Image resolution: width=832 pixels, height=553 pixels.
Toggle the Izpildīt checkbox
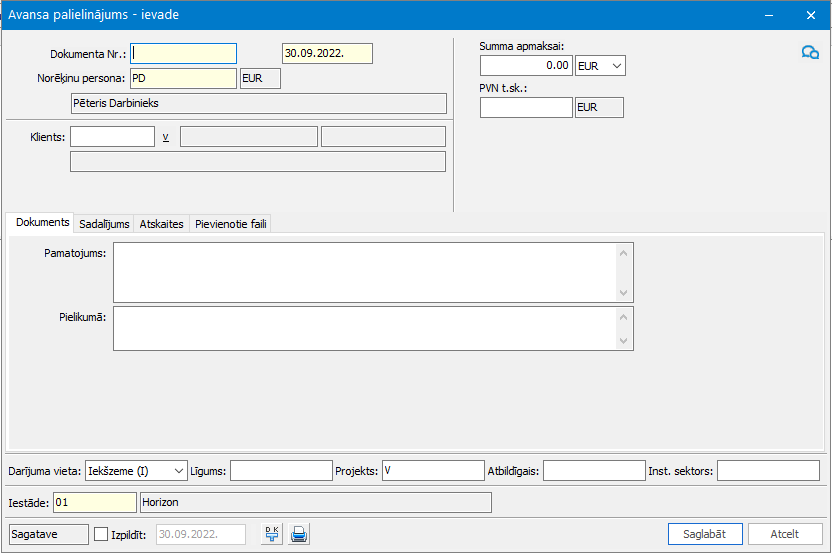pos(101,534)
